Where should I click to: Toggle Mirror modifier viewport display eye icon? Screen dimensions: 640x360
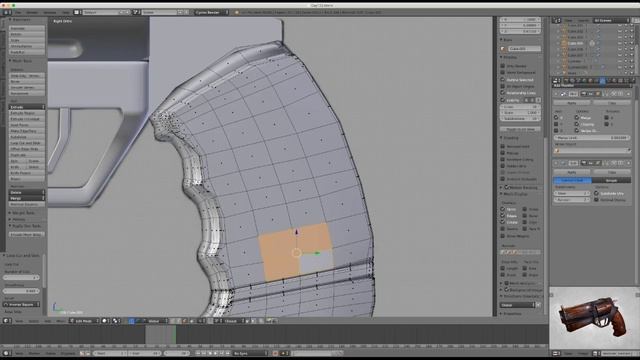point(591,93)
